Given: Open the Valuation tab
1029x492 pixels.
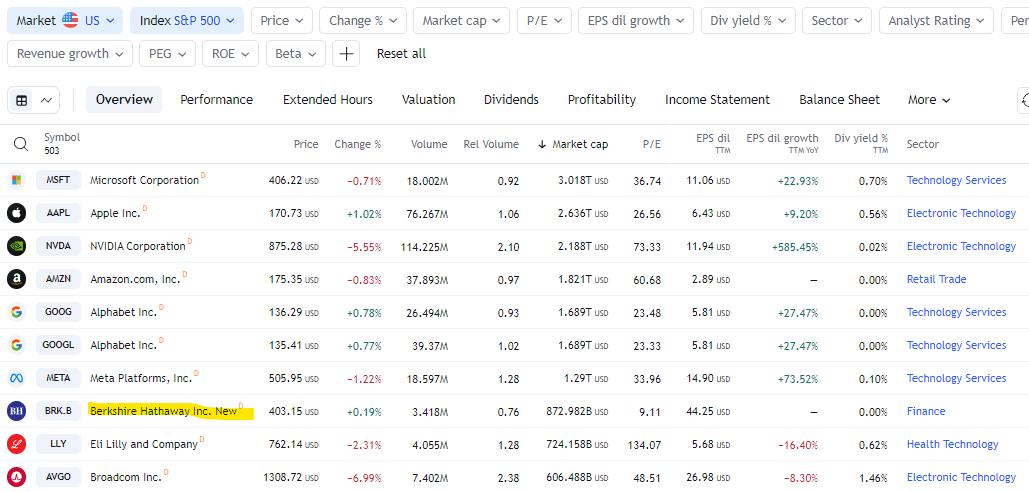Looking at the screenshot, I should (428, 100).
